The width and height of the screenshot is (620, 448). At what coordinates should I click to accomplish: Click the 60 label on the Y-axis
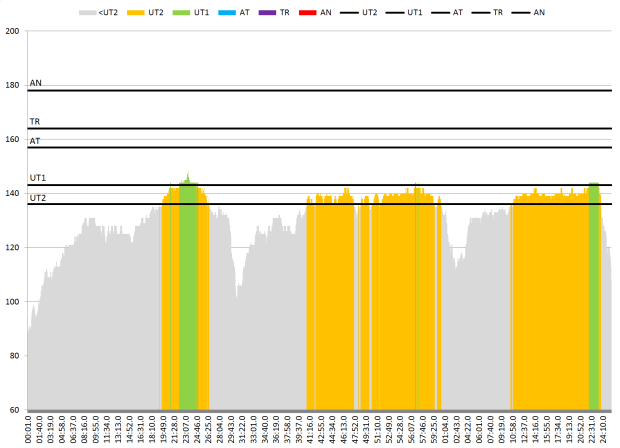click(15, 409)
